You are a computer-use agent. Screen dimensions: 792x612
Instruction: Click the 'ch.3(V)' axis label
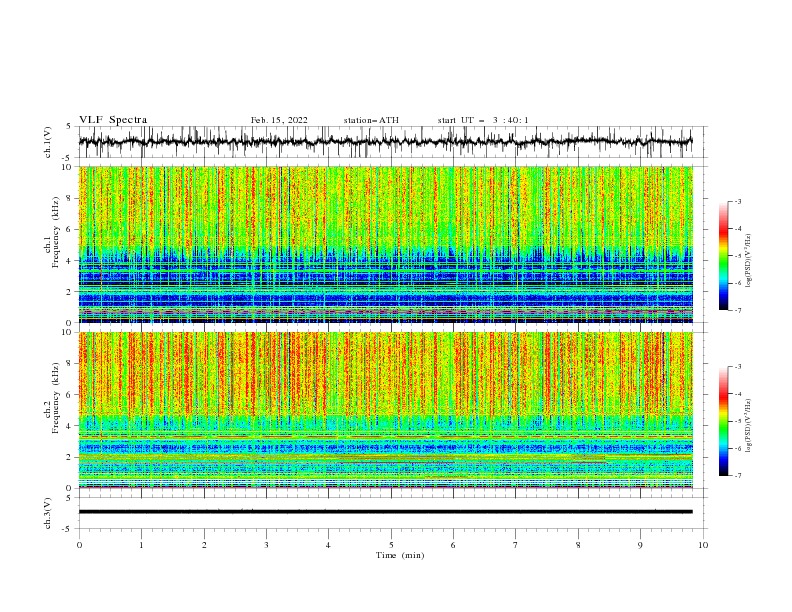(48, 513)
